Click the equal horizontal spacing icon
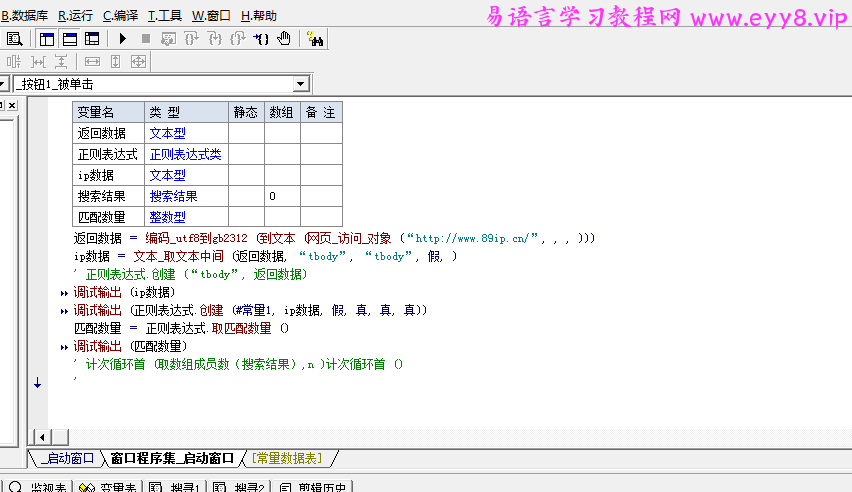This screenshot has height=492, width=852. (x=38, y=61)
